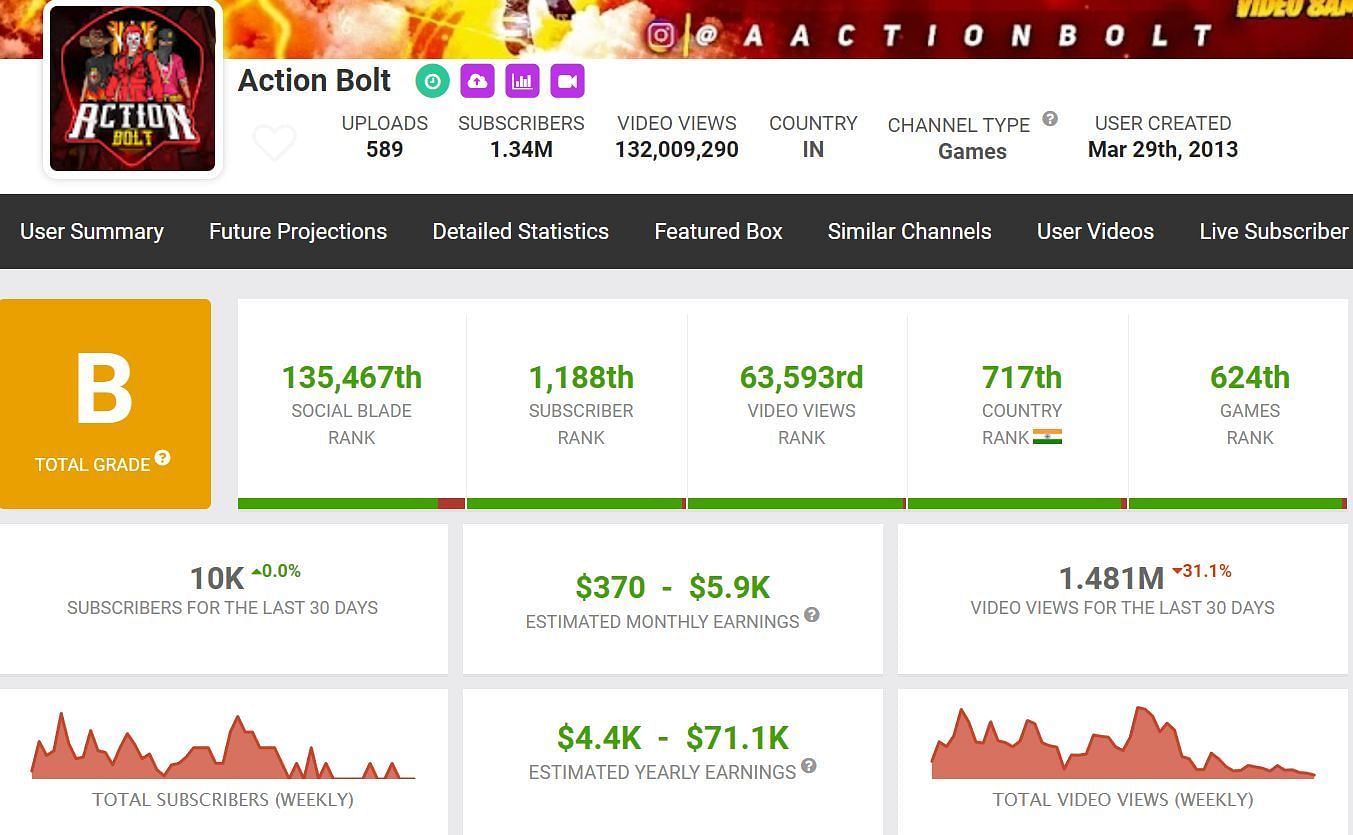
Task: Click the orange B total grade box
Action: click(105, 404)
